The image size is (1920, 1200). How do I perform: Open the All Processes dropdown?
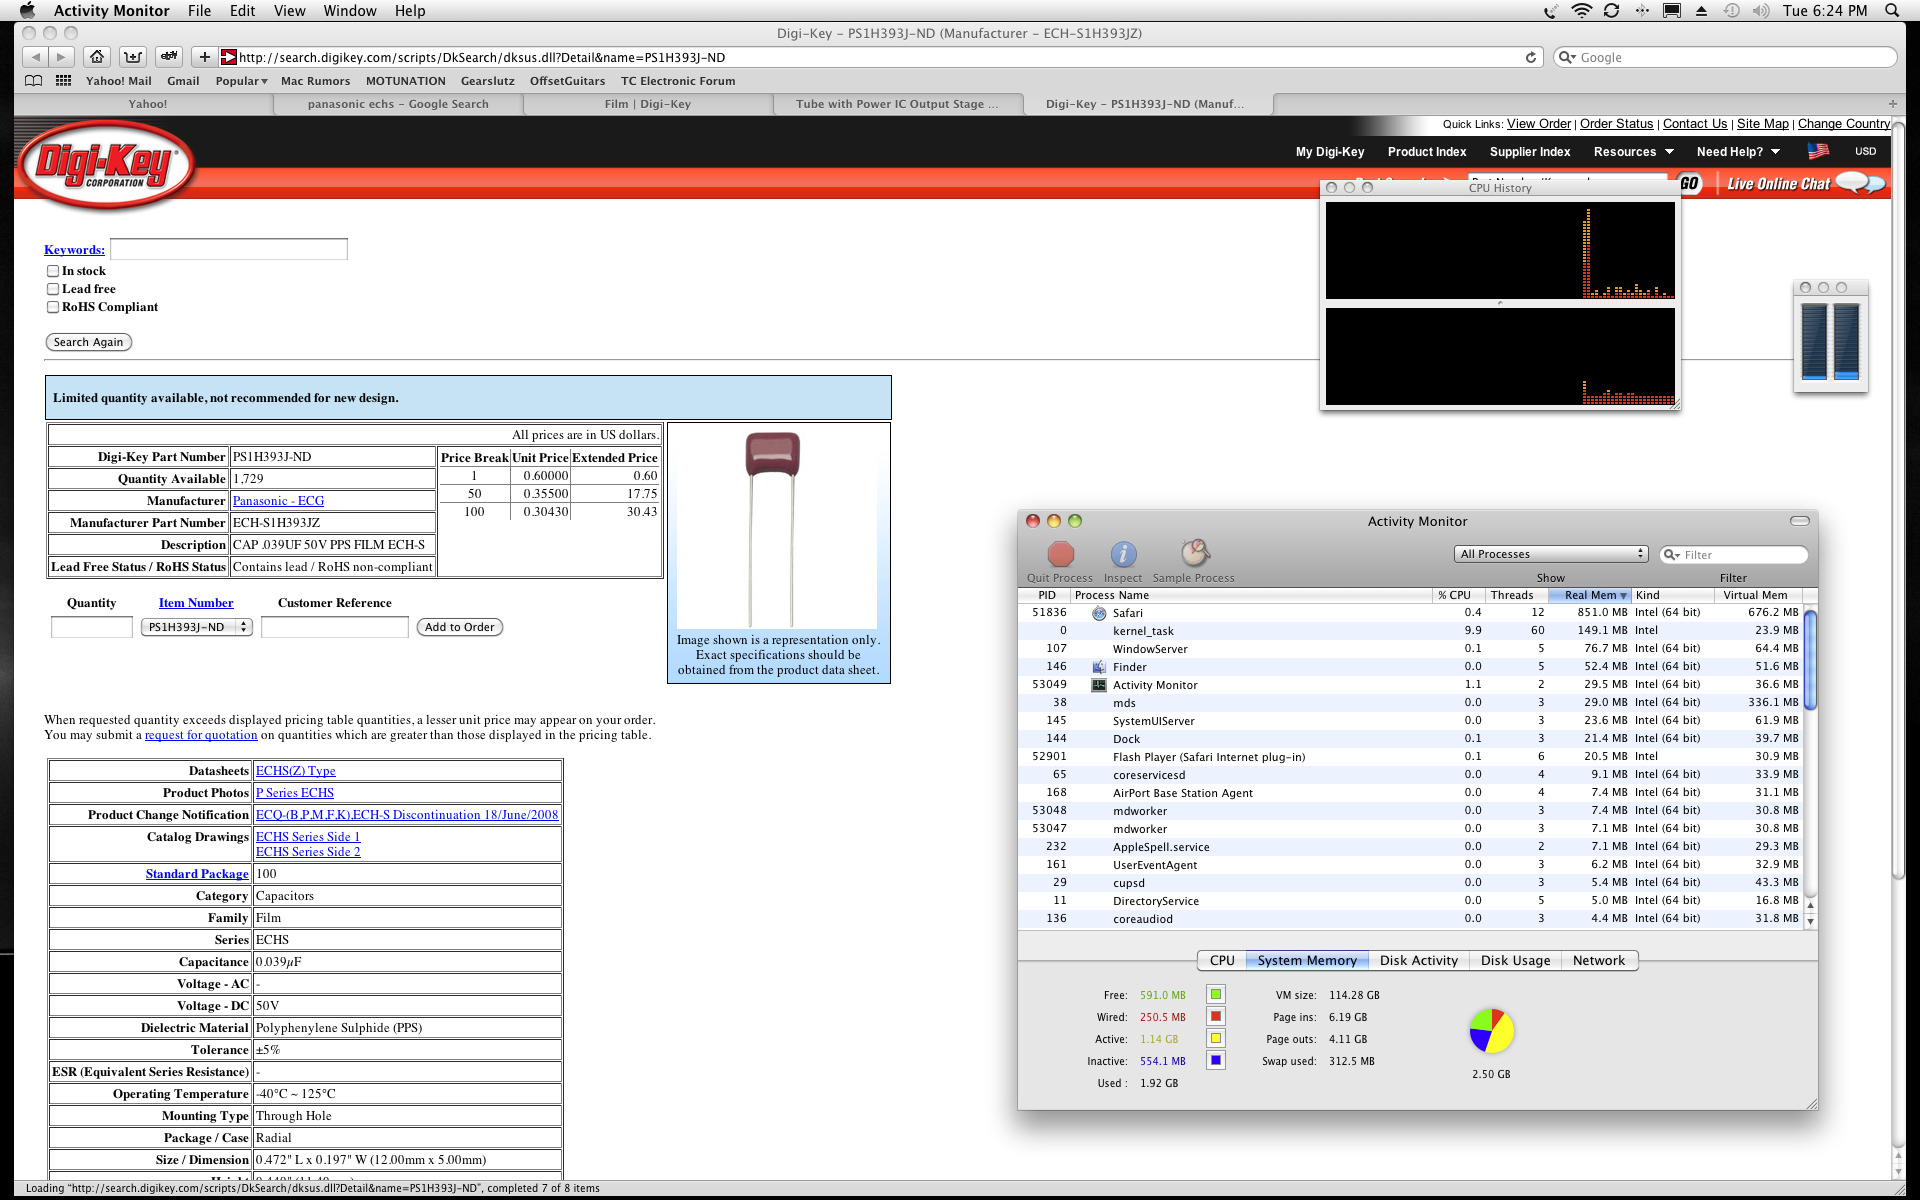pos(1550,554)
